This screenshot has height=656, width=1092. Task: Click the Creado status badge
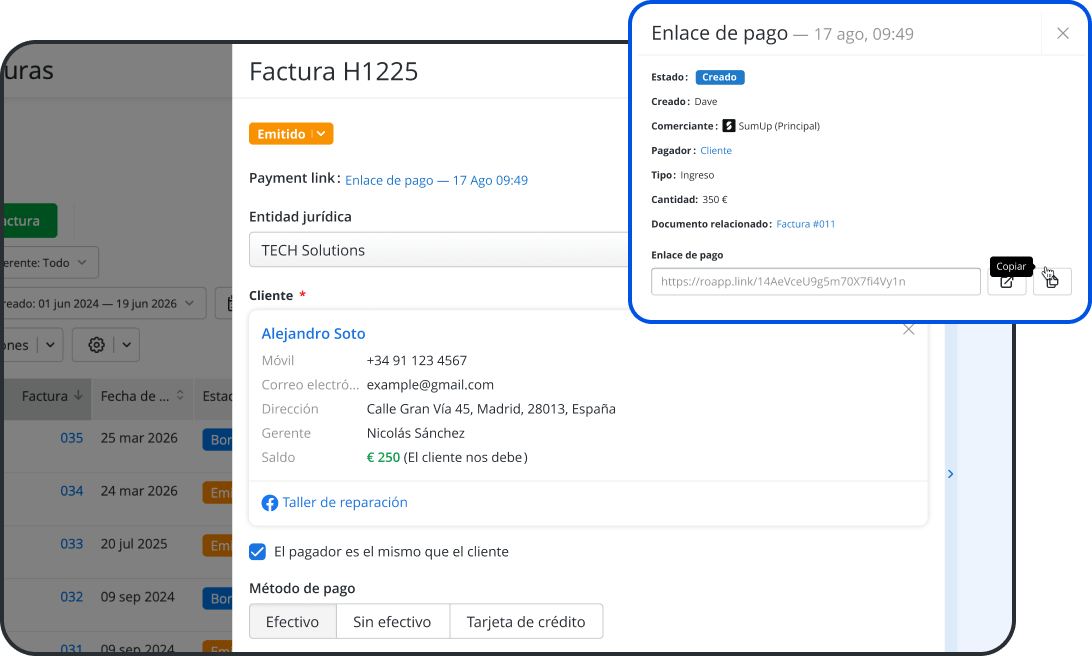(719, 77)
